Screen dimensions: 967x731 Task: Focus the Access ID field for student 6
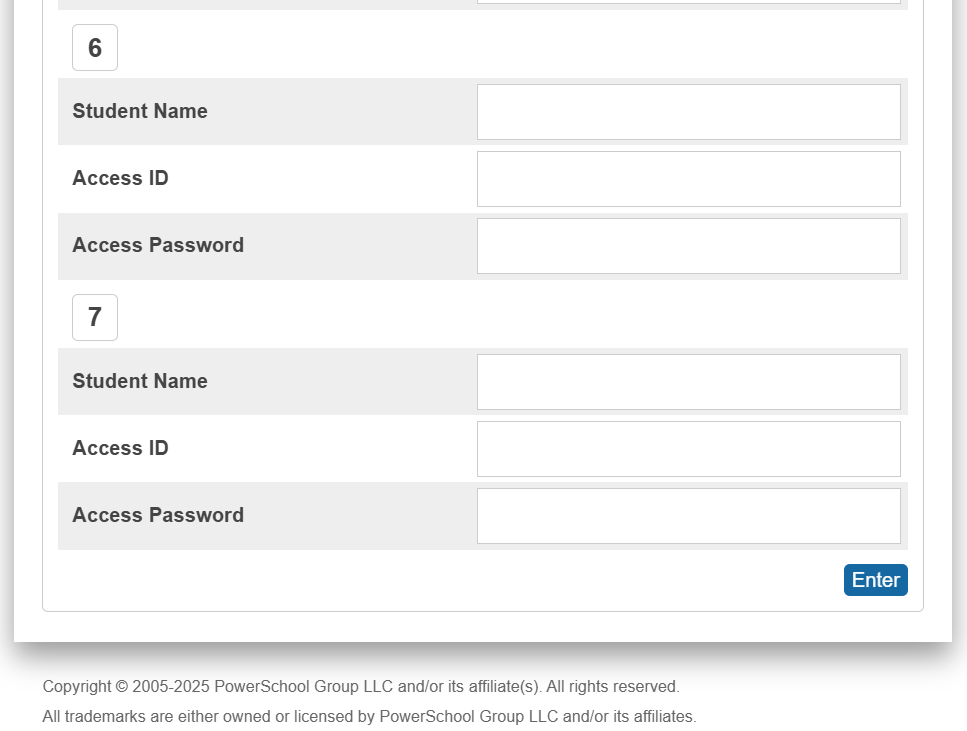coord(688,179)
